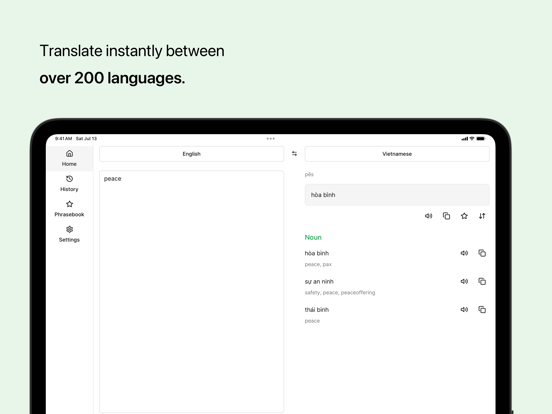Image resolution: width=552 pixels, height=414 pixels.
Task: Copy the noun entry 'hòa bình'
Action: [x=482, y=253]
